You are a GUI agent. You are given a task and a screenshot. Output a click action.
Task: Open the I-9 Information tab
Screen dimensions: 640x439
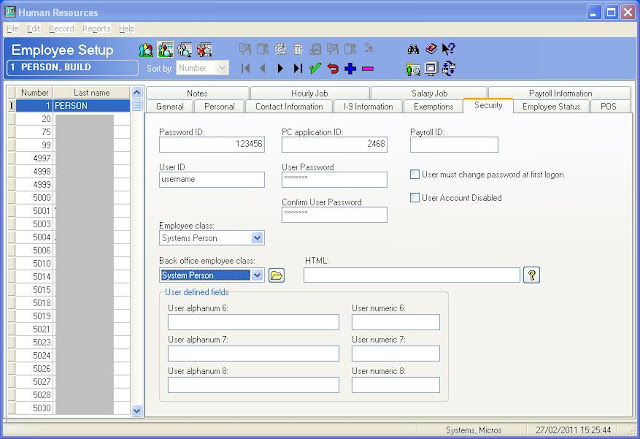[x=368, y=106]
